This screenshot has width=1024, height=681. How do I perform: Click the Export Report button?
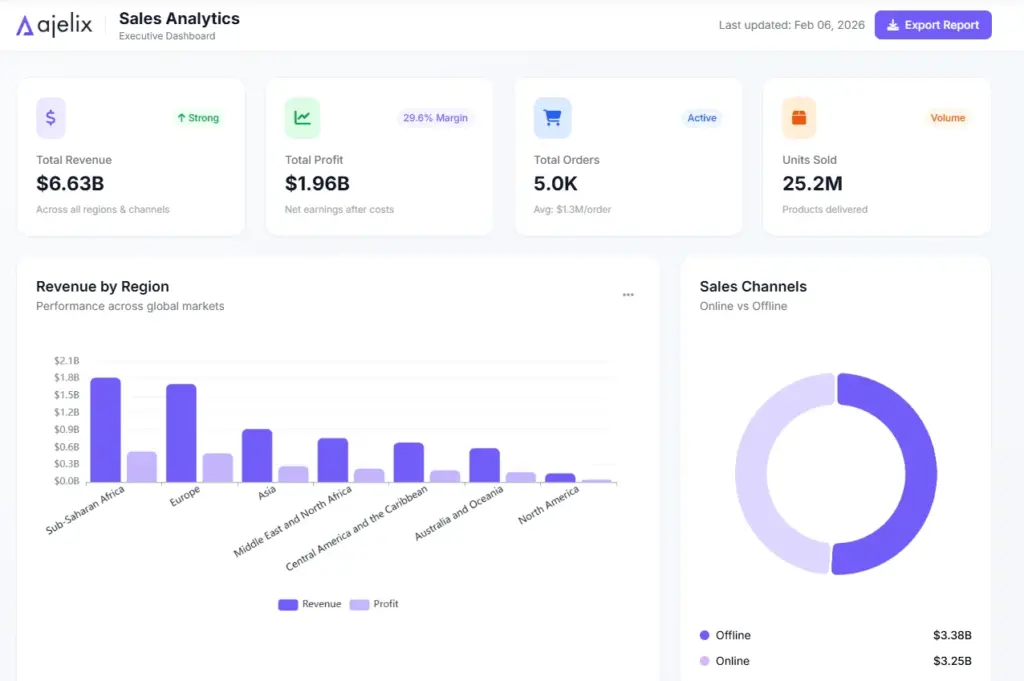(932, 24)
